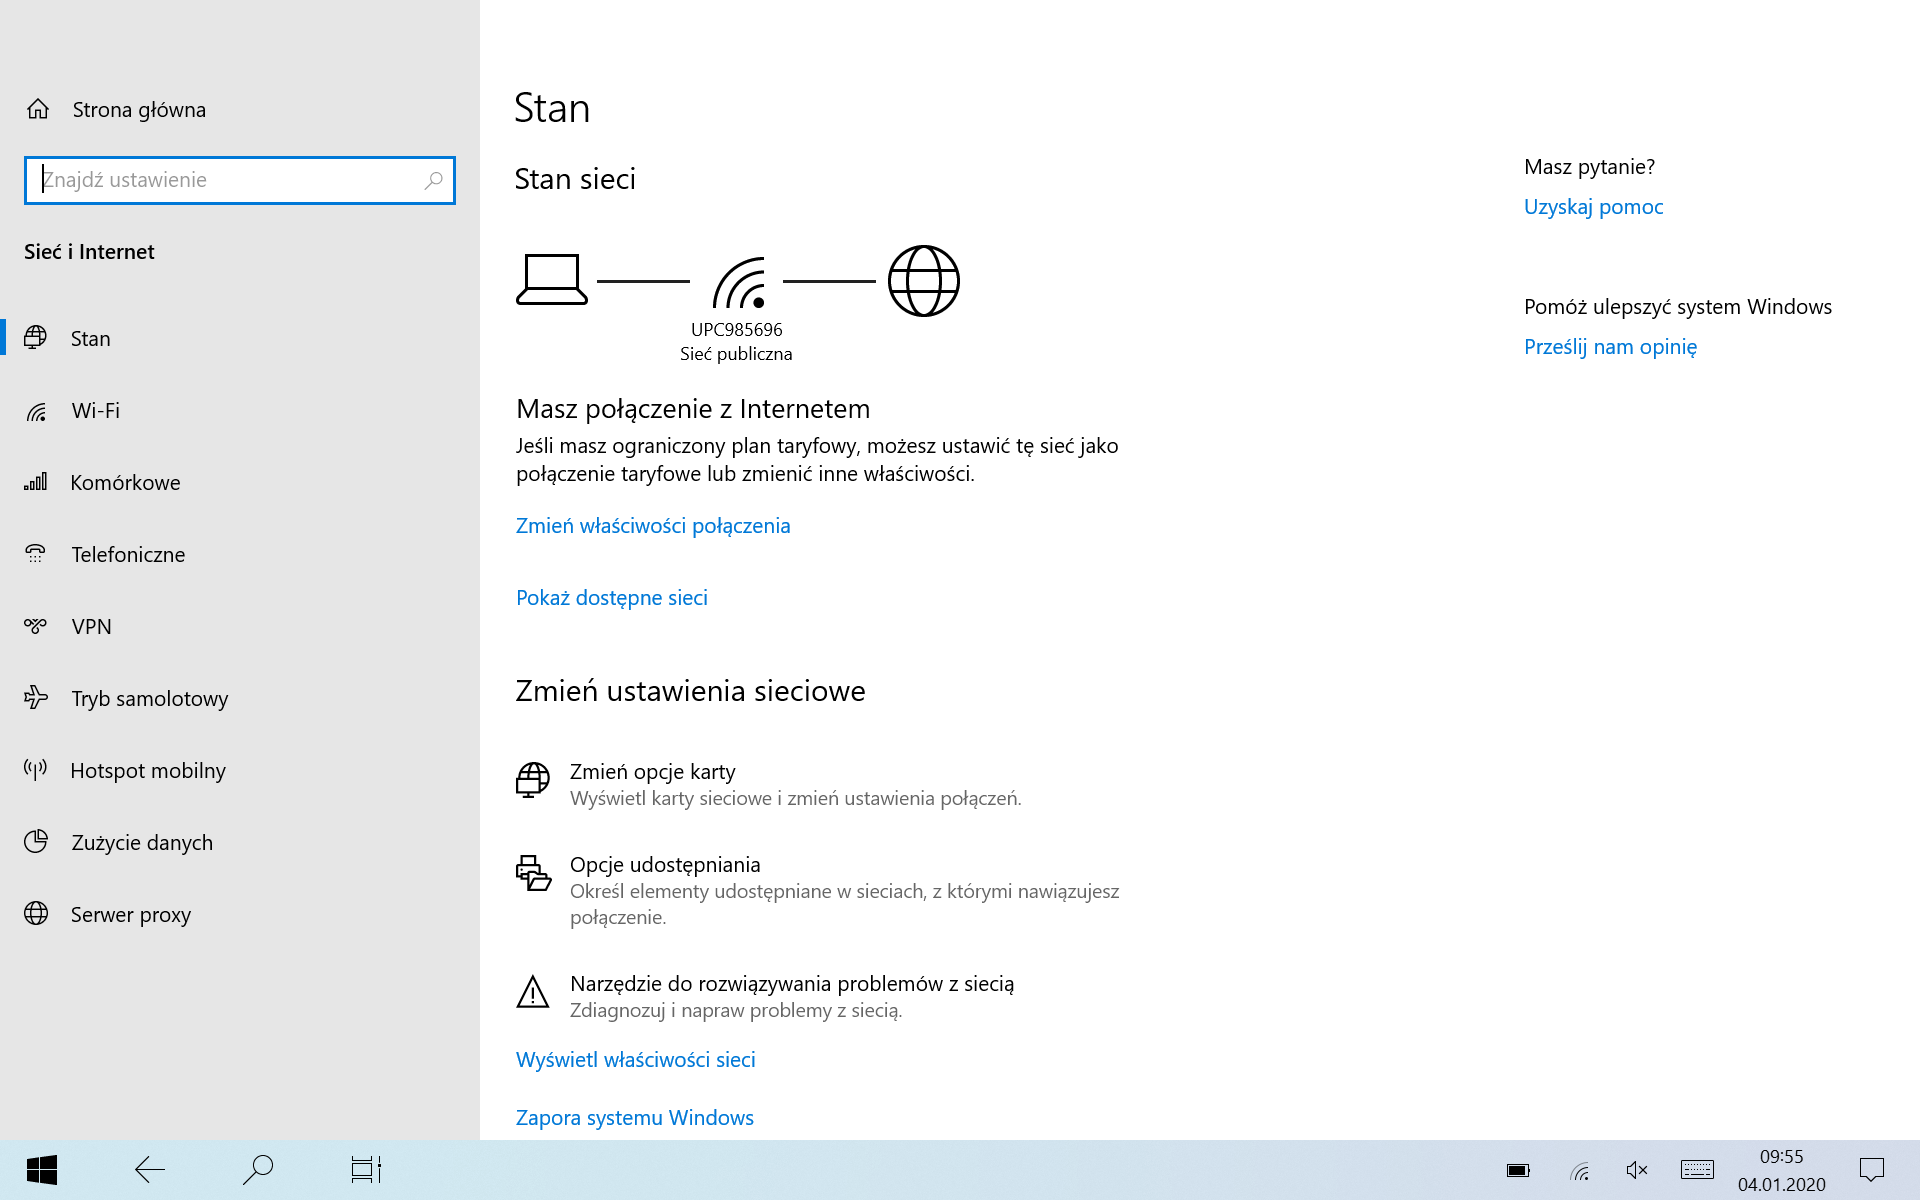
Task: Open Komórkowe network section
Action: pos(125,483)
